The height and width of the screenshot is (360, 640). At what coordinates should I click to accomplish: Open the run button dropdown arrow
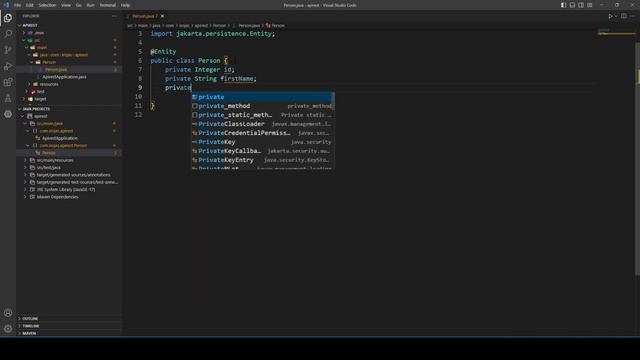(x=616, y=16)
